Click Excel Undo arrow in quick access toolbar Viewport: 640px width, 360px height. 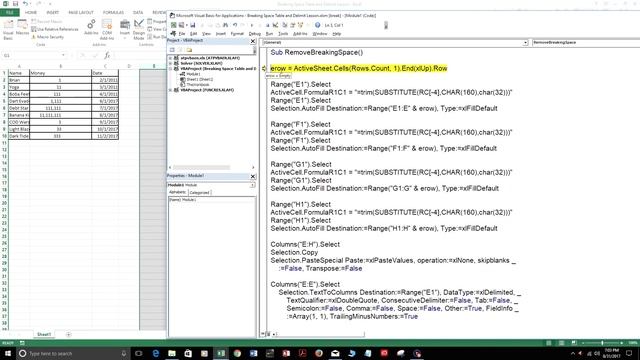(x=25, y=4)
